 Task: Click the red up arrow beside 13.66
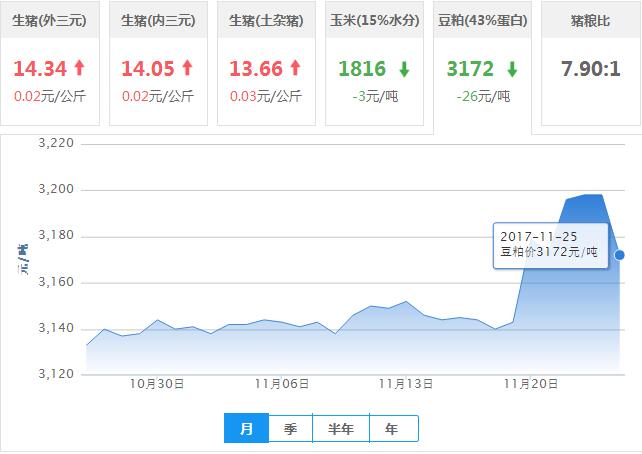[296, 68]
